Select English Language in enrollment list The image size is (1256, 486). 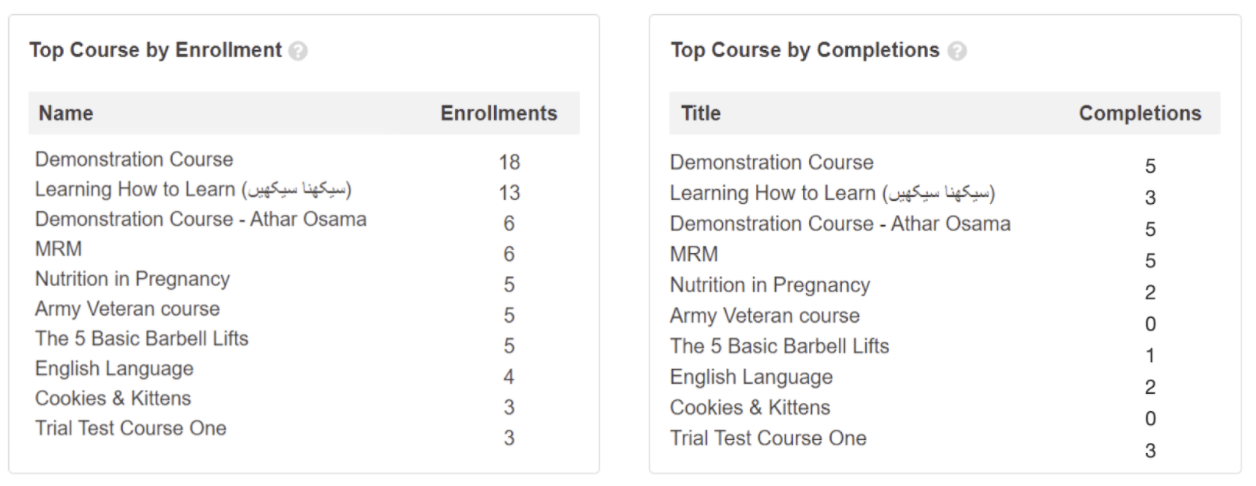click(114, 369)
